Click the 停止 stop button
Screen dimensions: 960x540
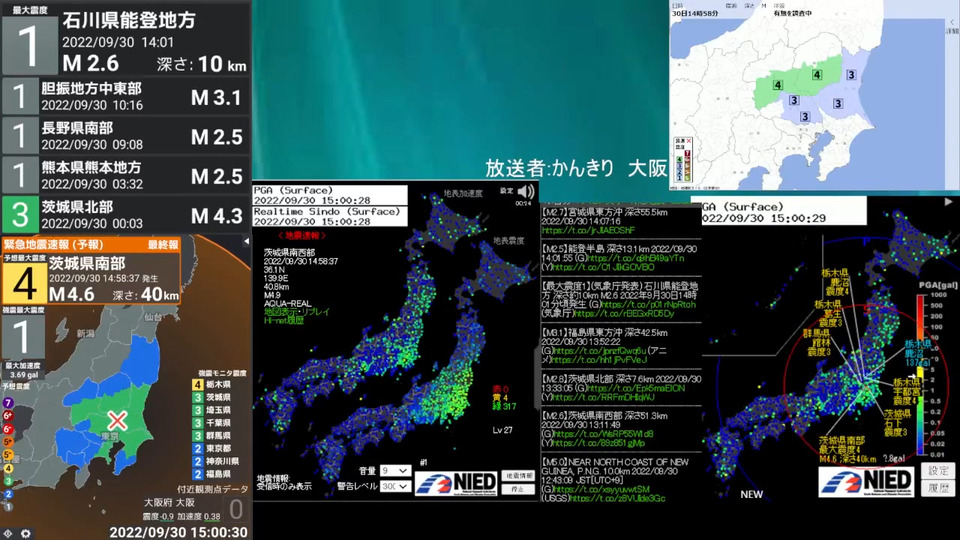[x=519, y=489]
